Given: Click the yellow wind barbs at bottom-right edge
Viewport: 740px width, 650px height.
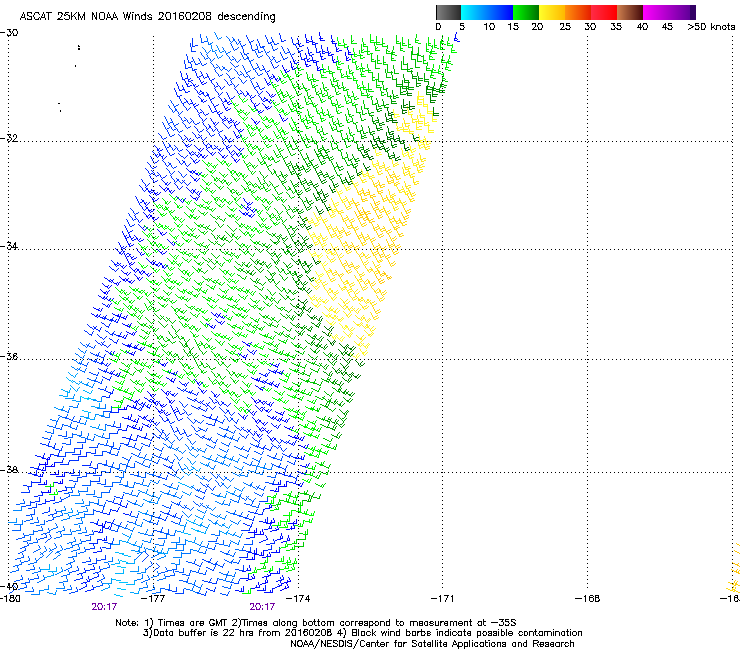Looking at the screenshot, I should [734, 566].
